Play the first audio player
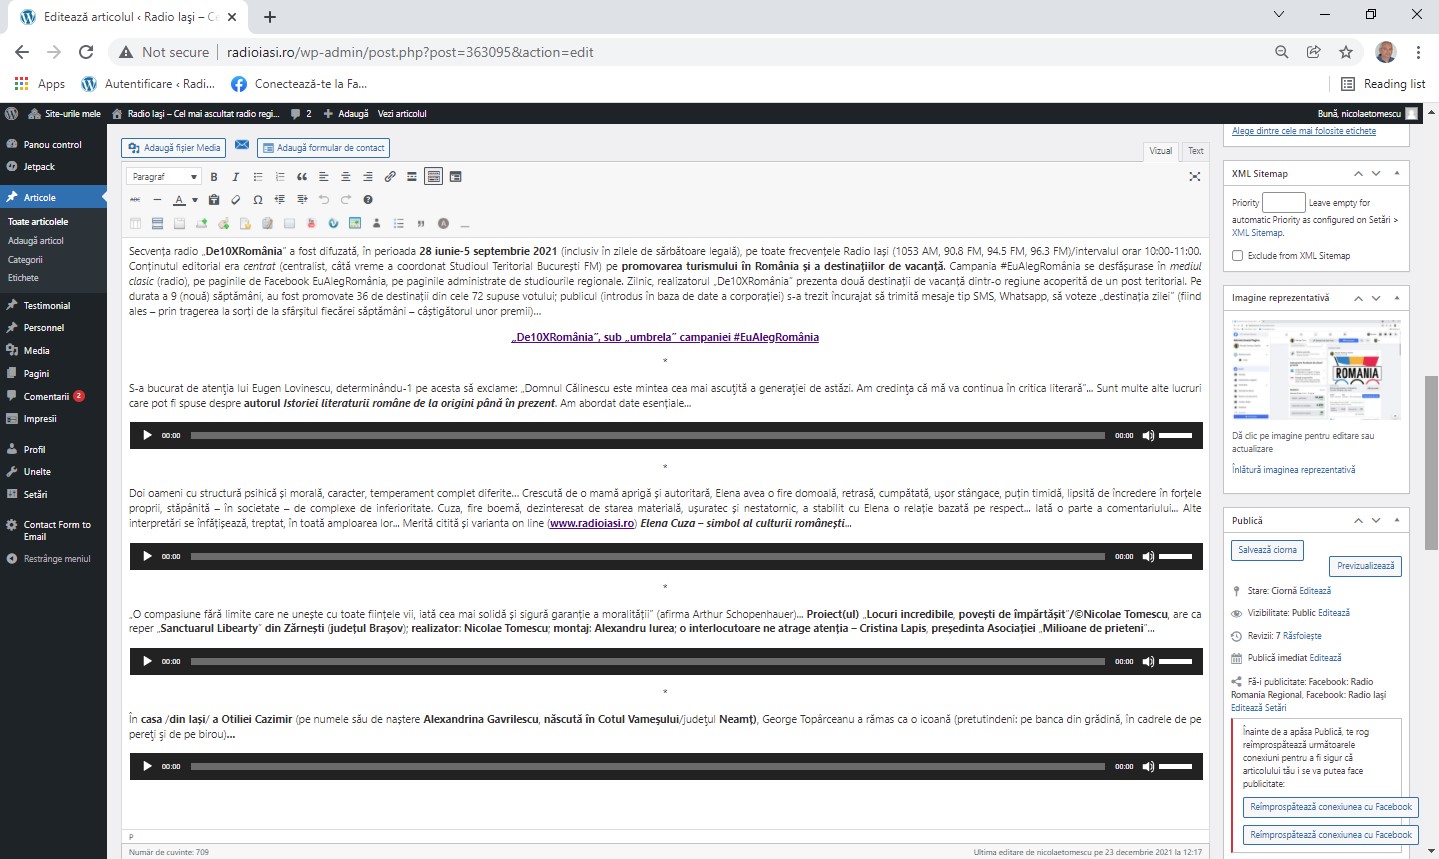Image resolution: width=1439 pixels, height=859 pixels. coord(147,435)
